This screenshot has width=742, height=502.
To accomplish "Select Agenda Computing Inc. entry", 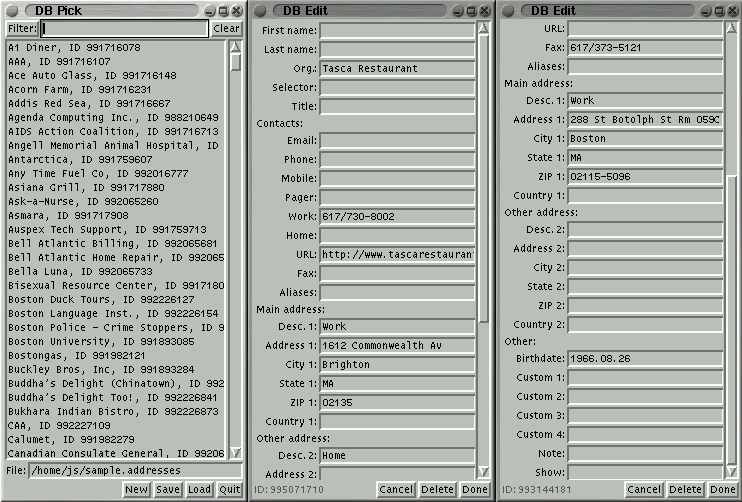I will tap(113, 117).
